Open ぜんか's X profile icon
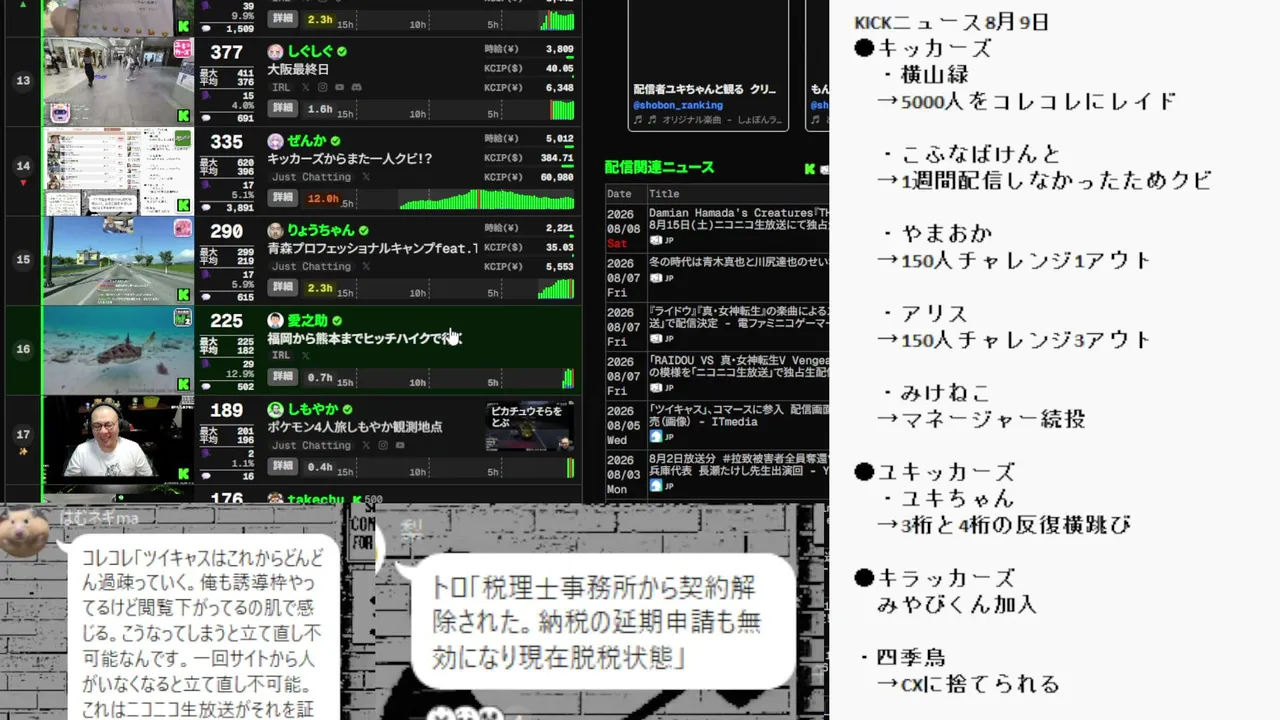This screenshot has height=720, width=1280. coord(366,177)
